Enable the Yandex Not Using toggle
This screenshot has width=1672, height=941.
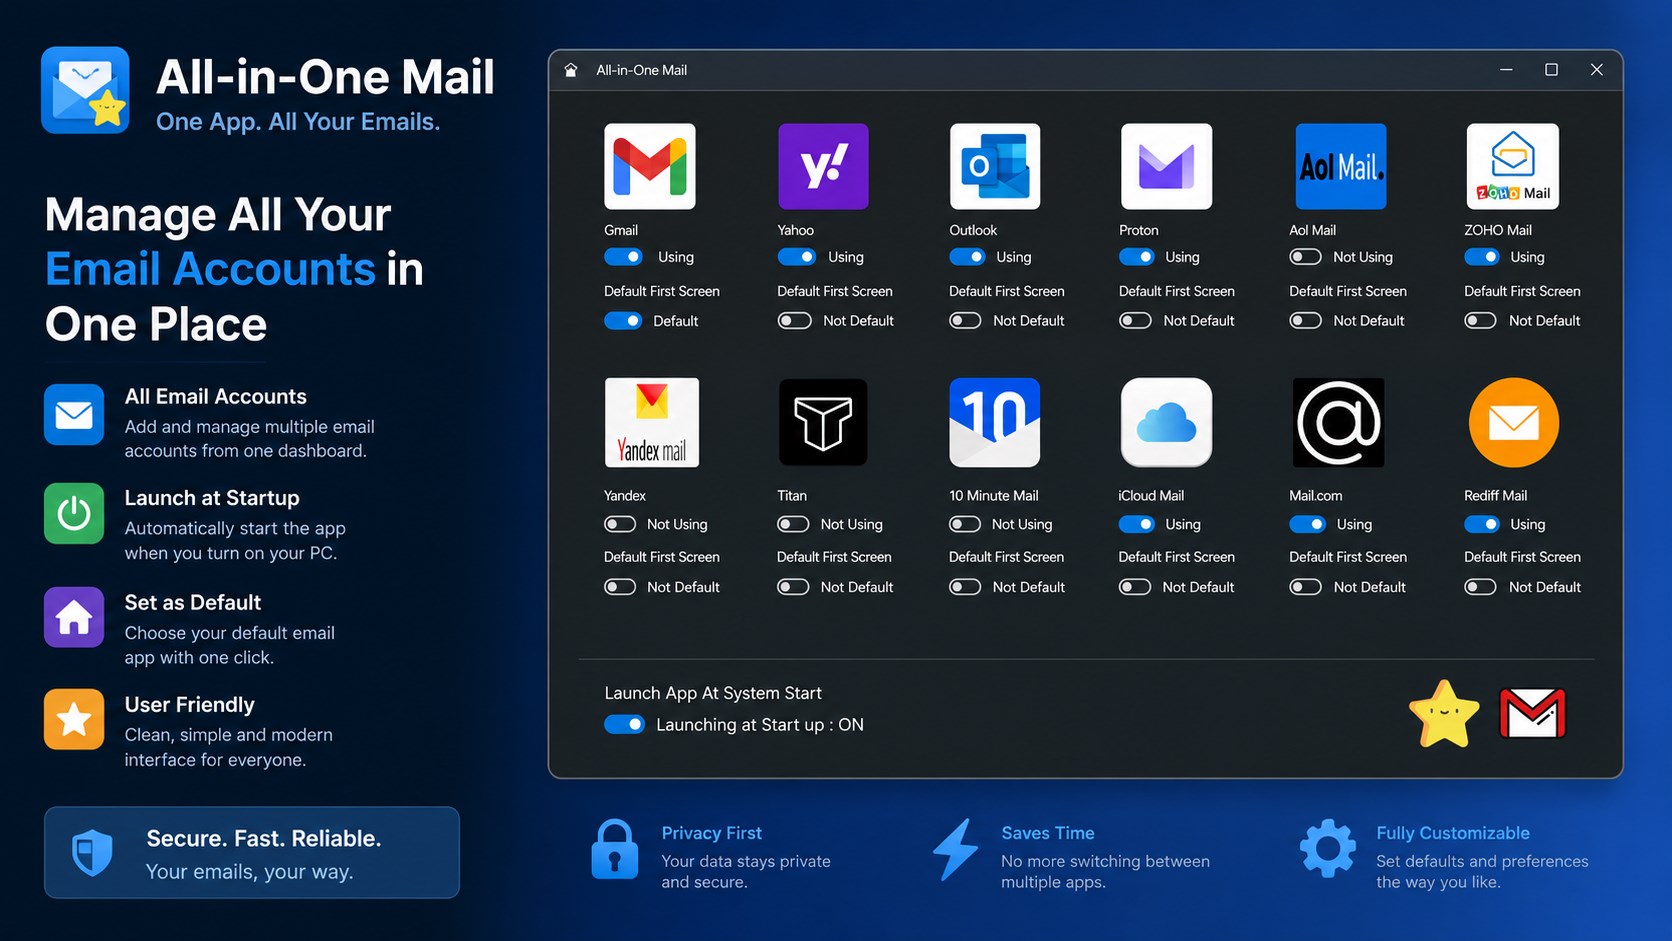pos(620,524)
